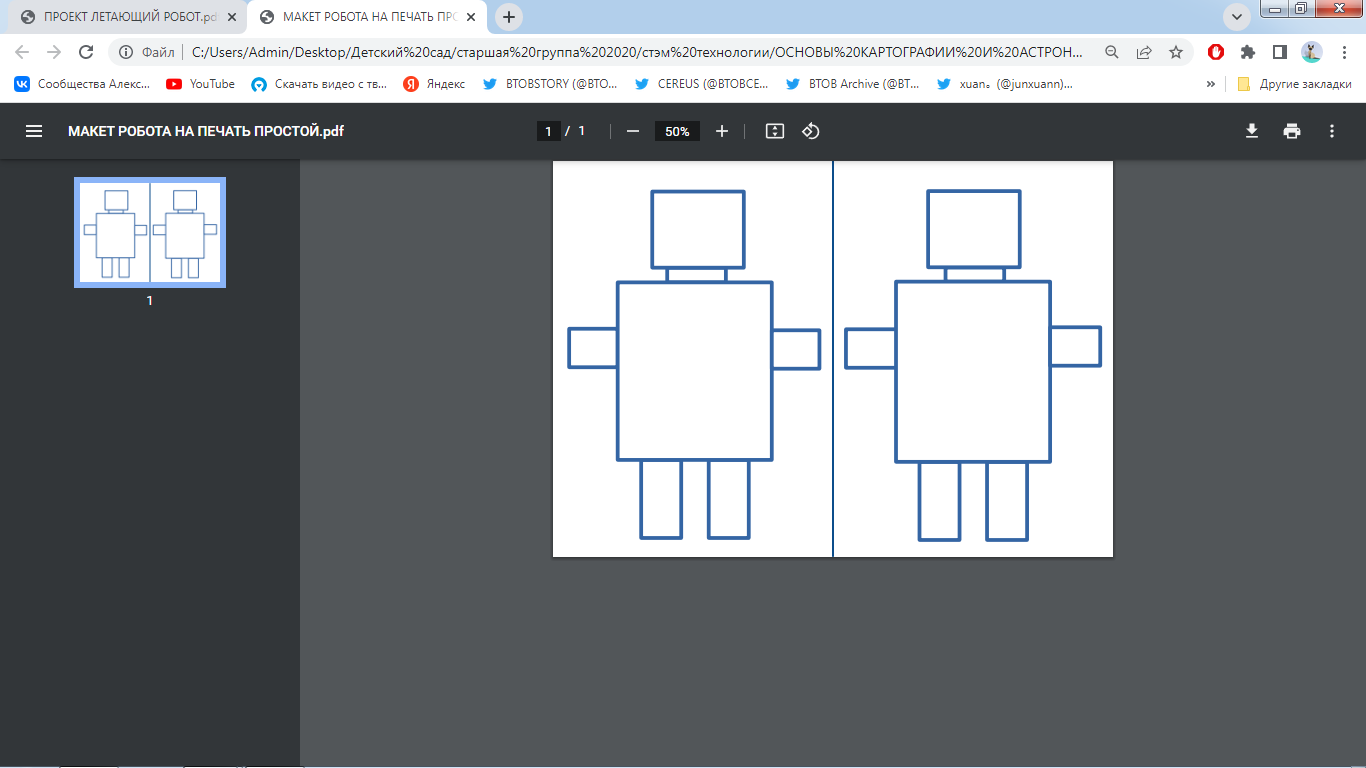Image resolution: width=1366 pixels, height=768 pixels.
Task: Zoom in with the plus button
Action: [722, 131]
